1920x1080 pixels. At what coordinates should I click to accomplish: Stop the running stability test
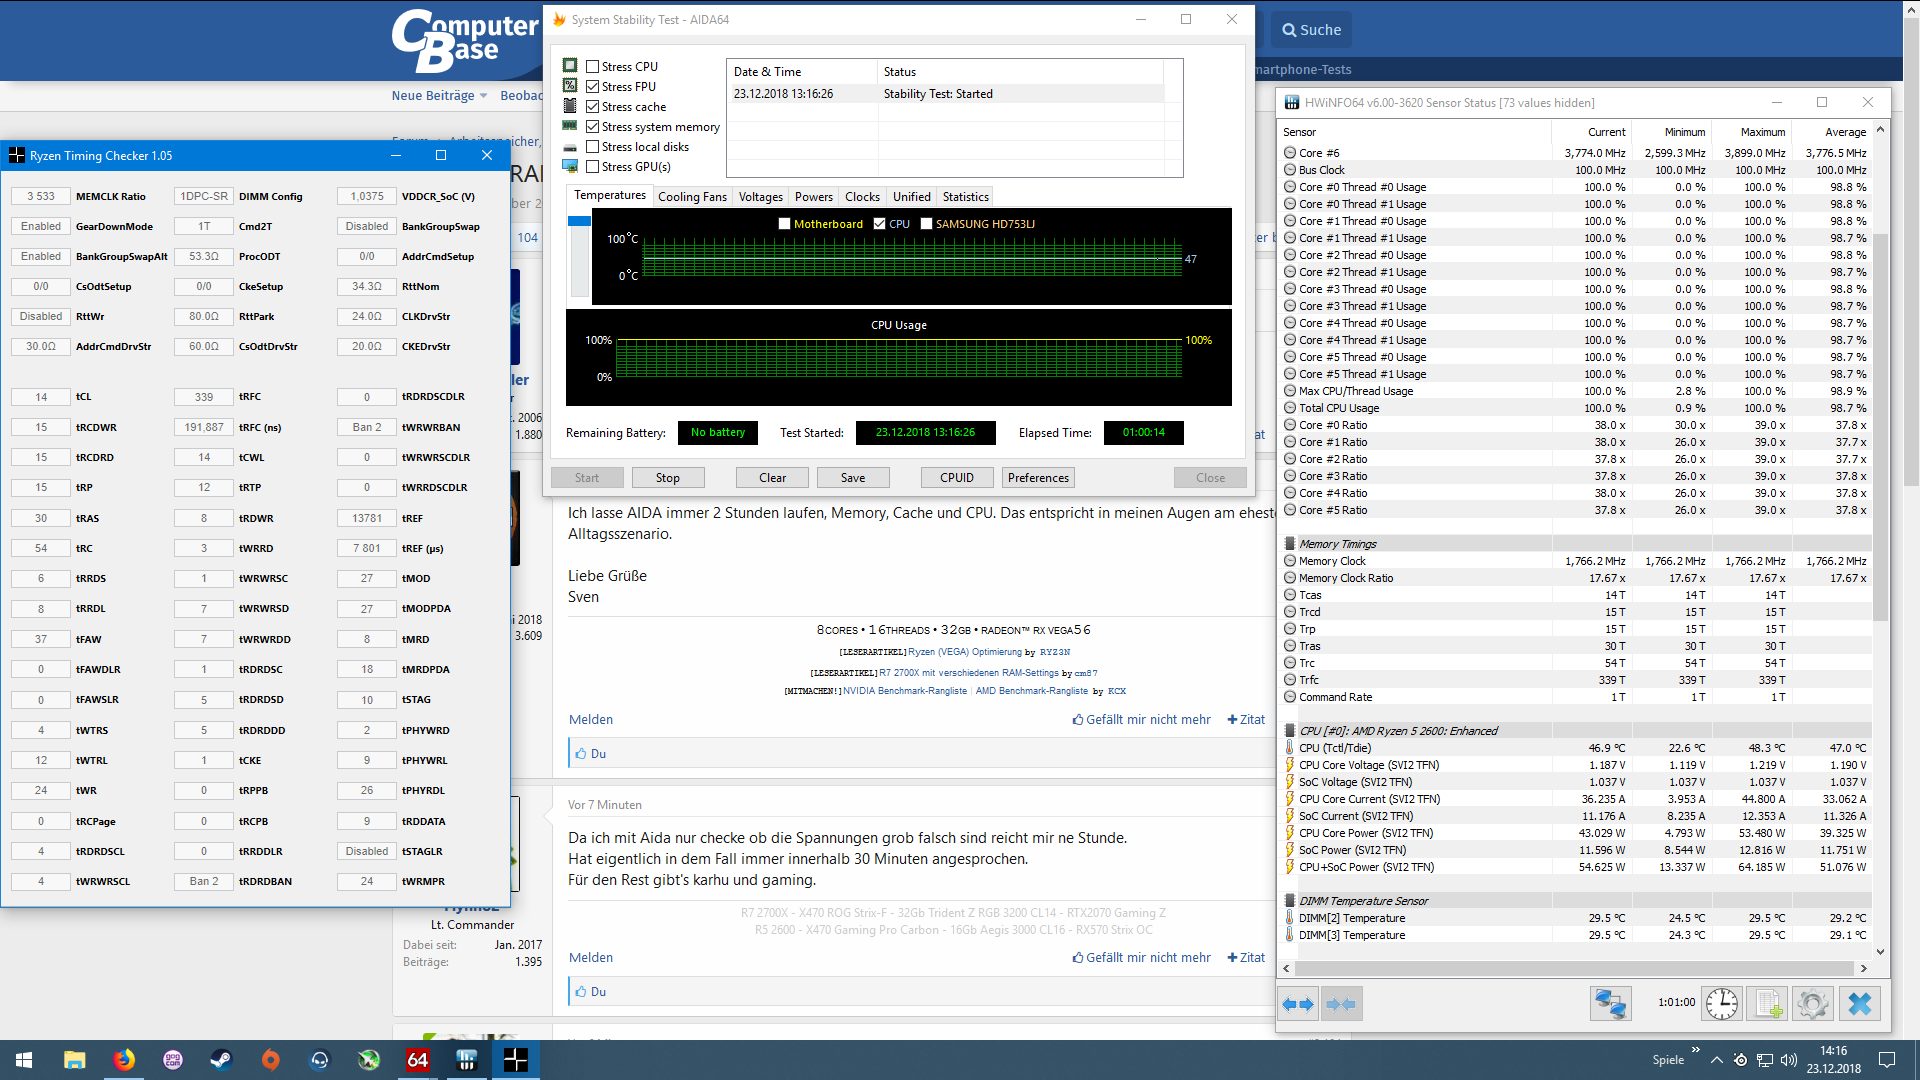(x=667, y=477)
